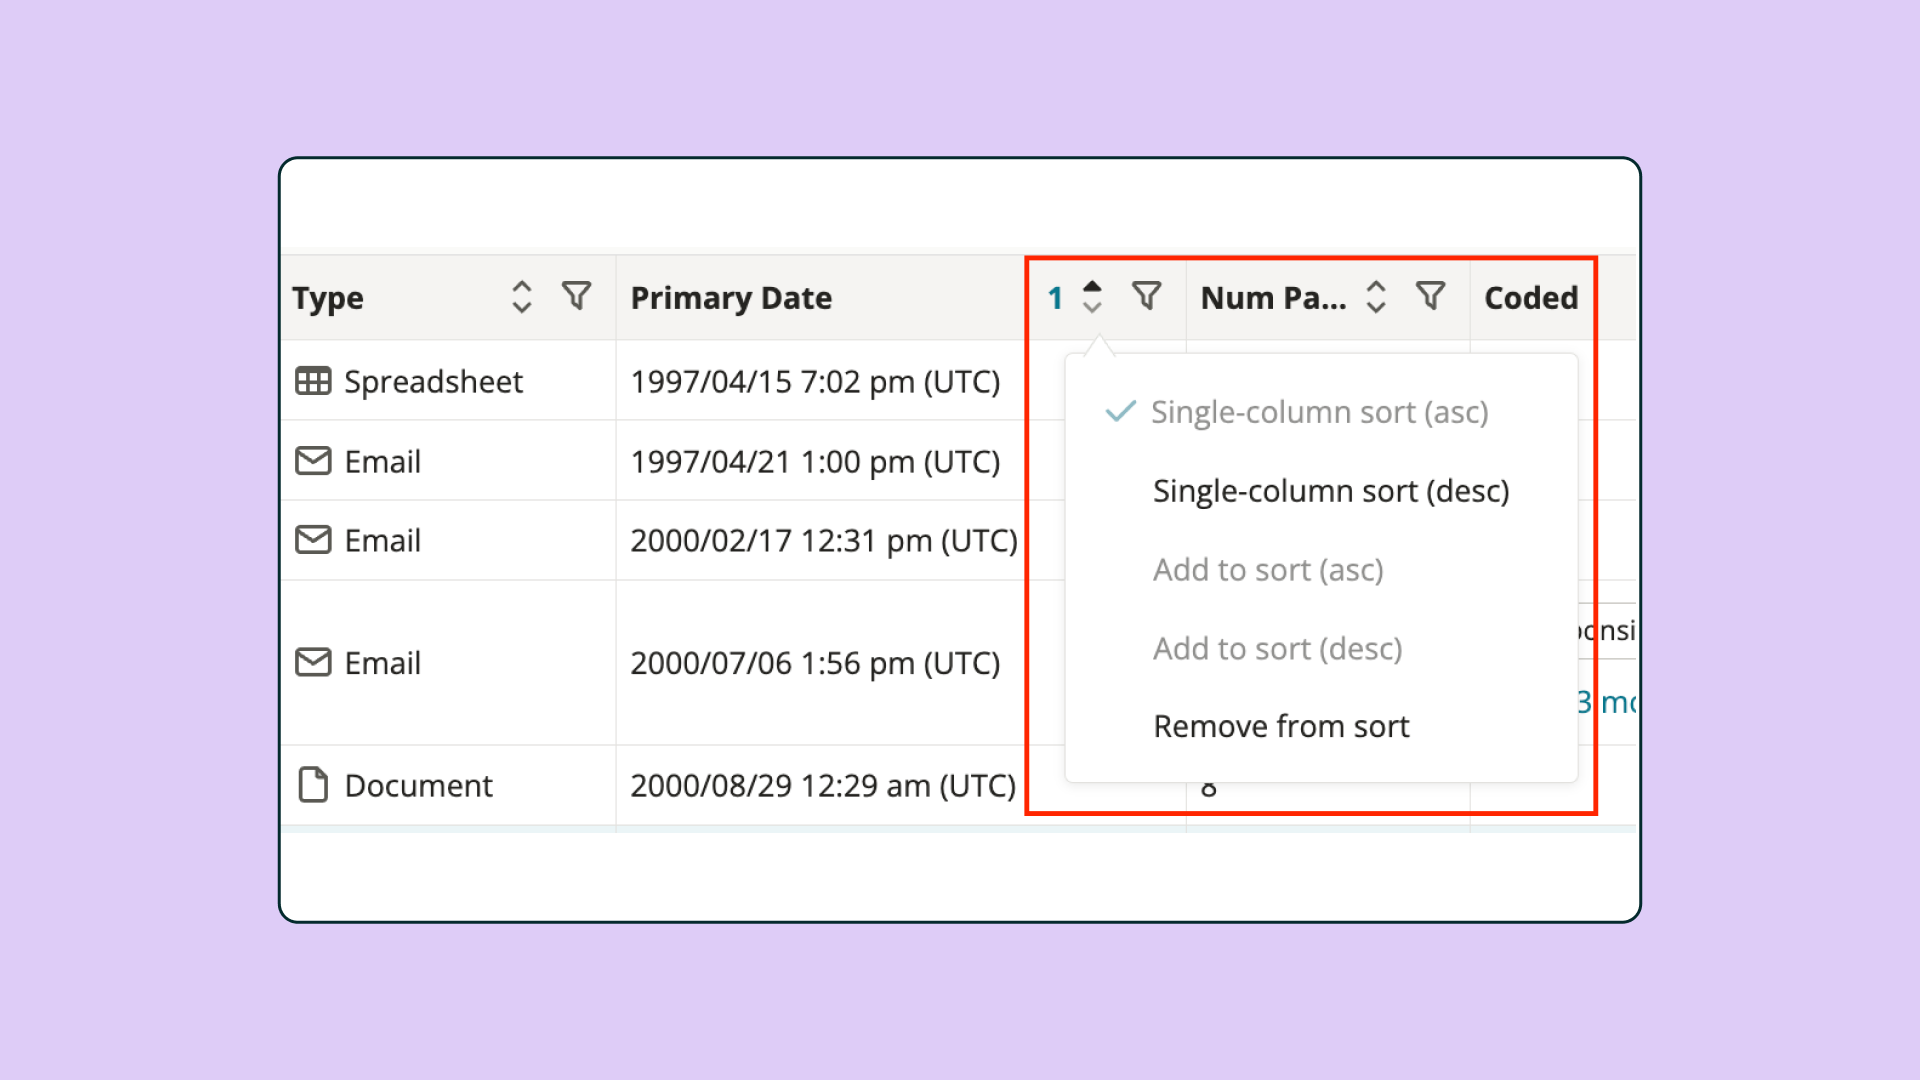Click the Email icon on the 2000/07/06 row

pos(313,662)
